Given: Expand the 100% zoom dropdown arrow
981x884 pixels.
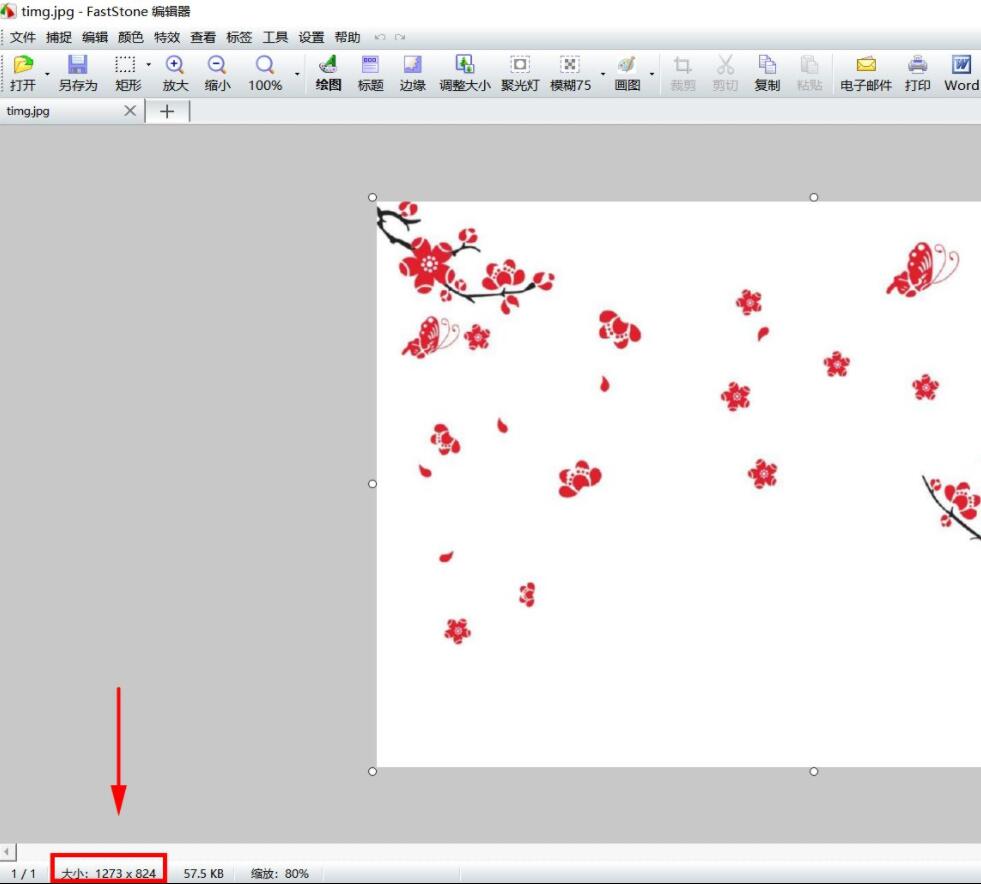Looking at the screenshot, I should click(x=297, y=74).
